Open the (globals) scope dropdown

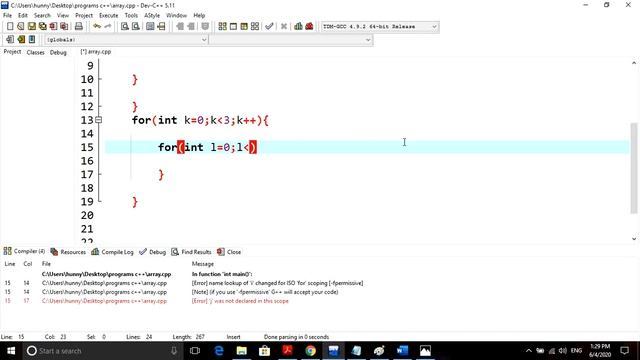[x=126, y=40]
